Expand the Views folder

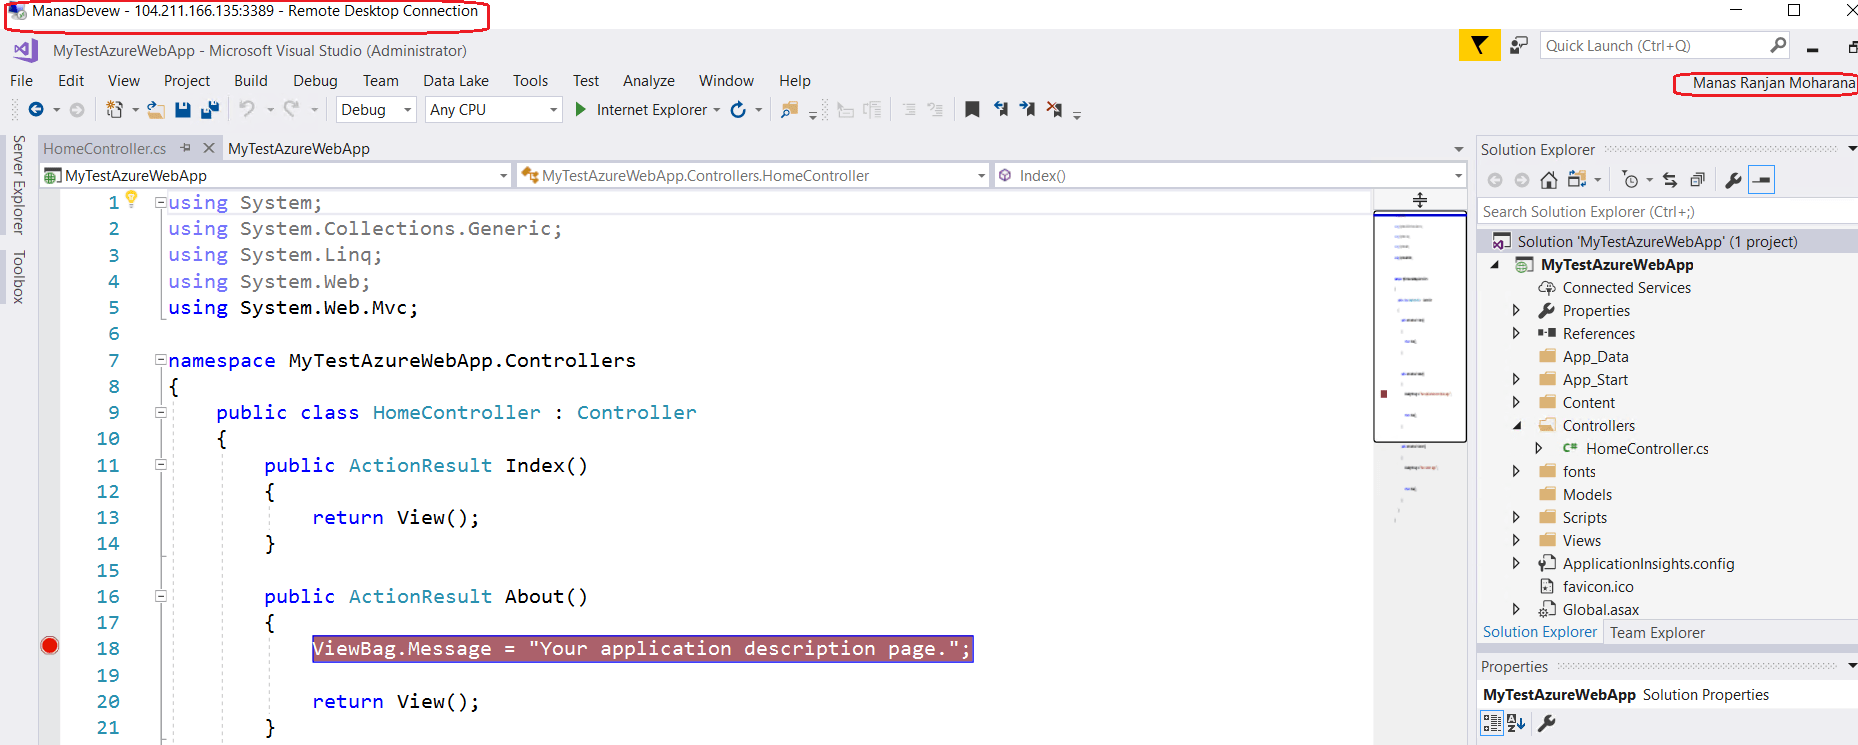1516,541
